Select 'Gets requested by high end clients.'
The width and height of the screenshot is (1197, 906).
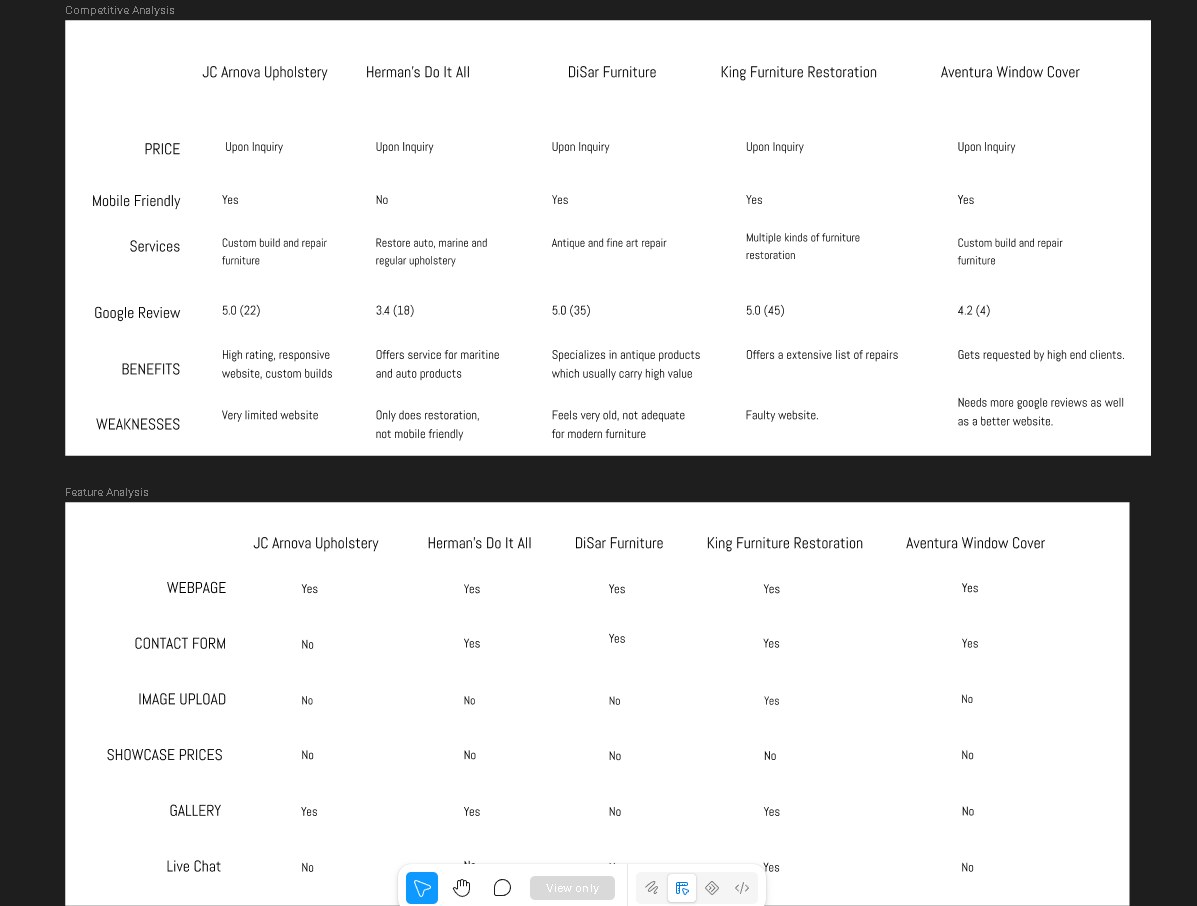[1041, 355]
